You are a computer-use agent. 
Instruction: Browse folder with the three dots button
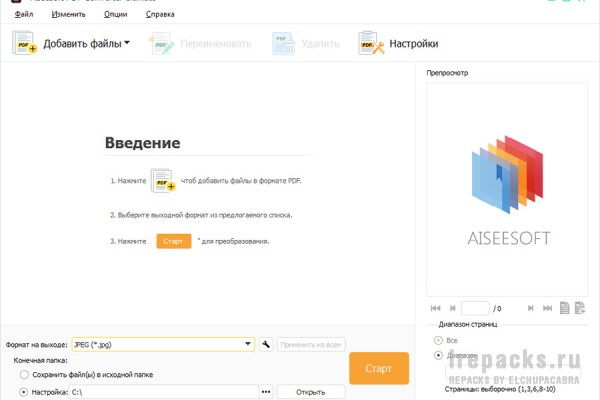point(266,392)
